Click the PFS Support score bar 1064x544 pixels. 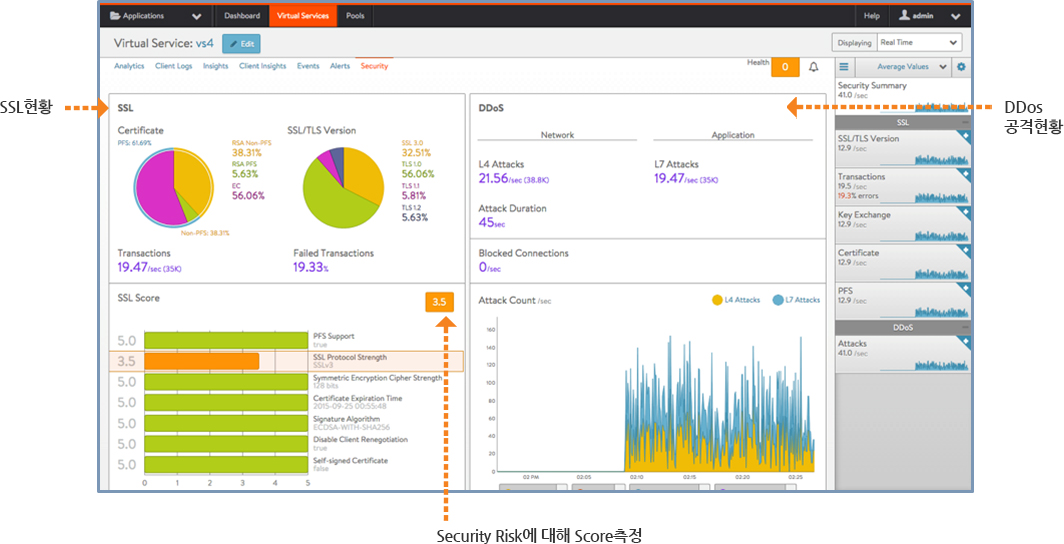tap(226, 340)
